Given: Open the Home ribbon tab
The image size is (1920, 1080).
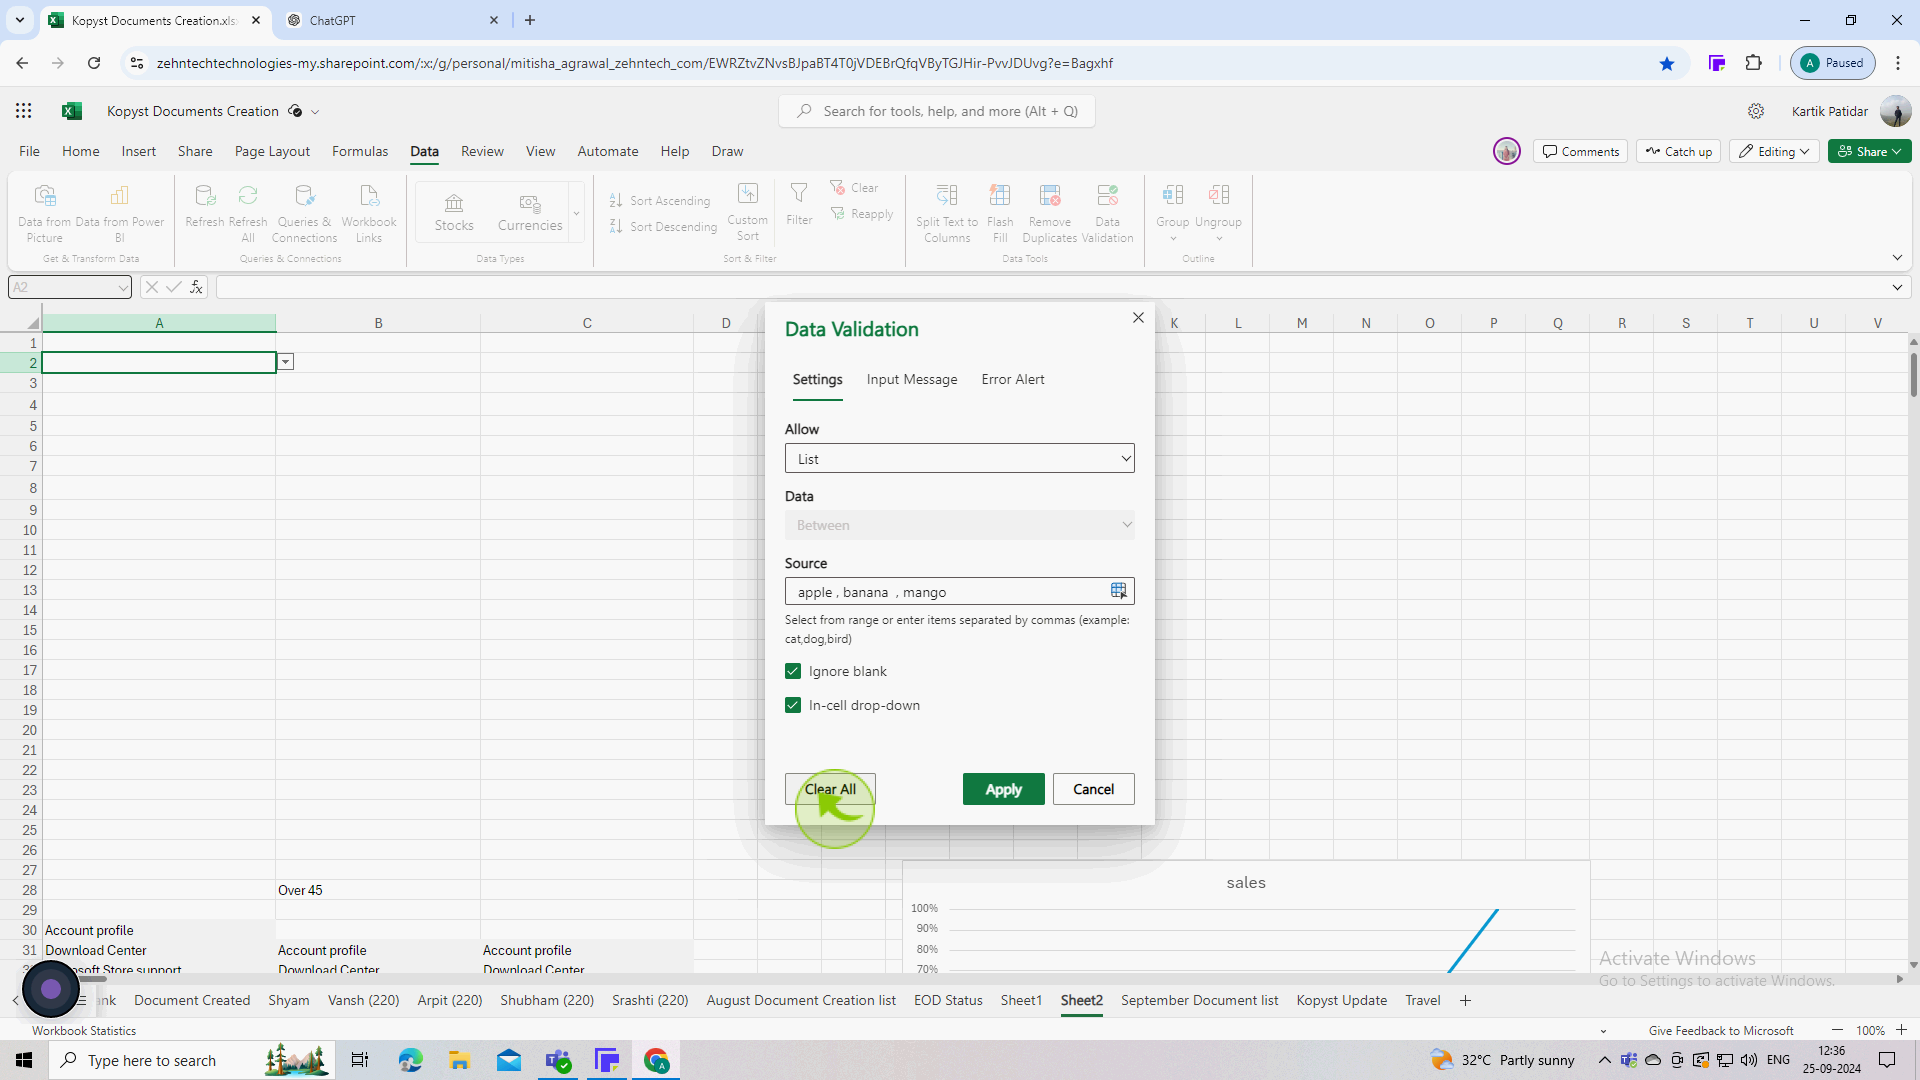Looking at the screenshot, I should pyautogui.click(x=81, y=151).
